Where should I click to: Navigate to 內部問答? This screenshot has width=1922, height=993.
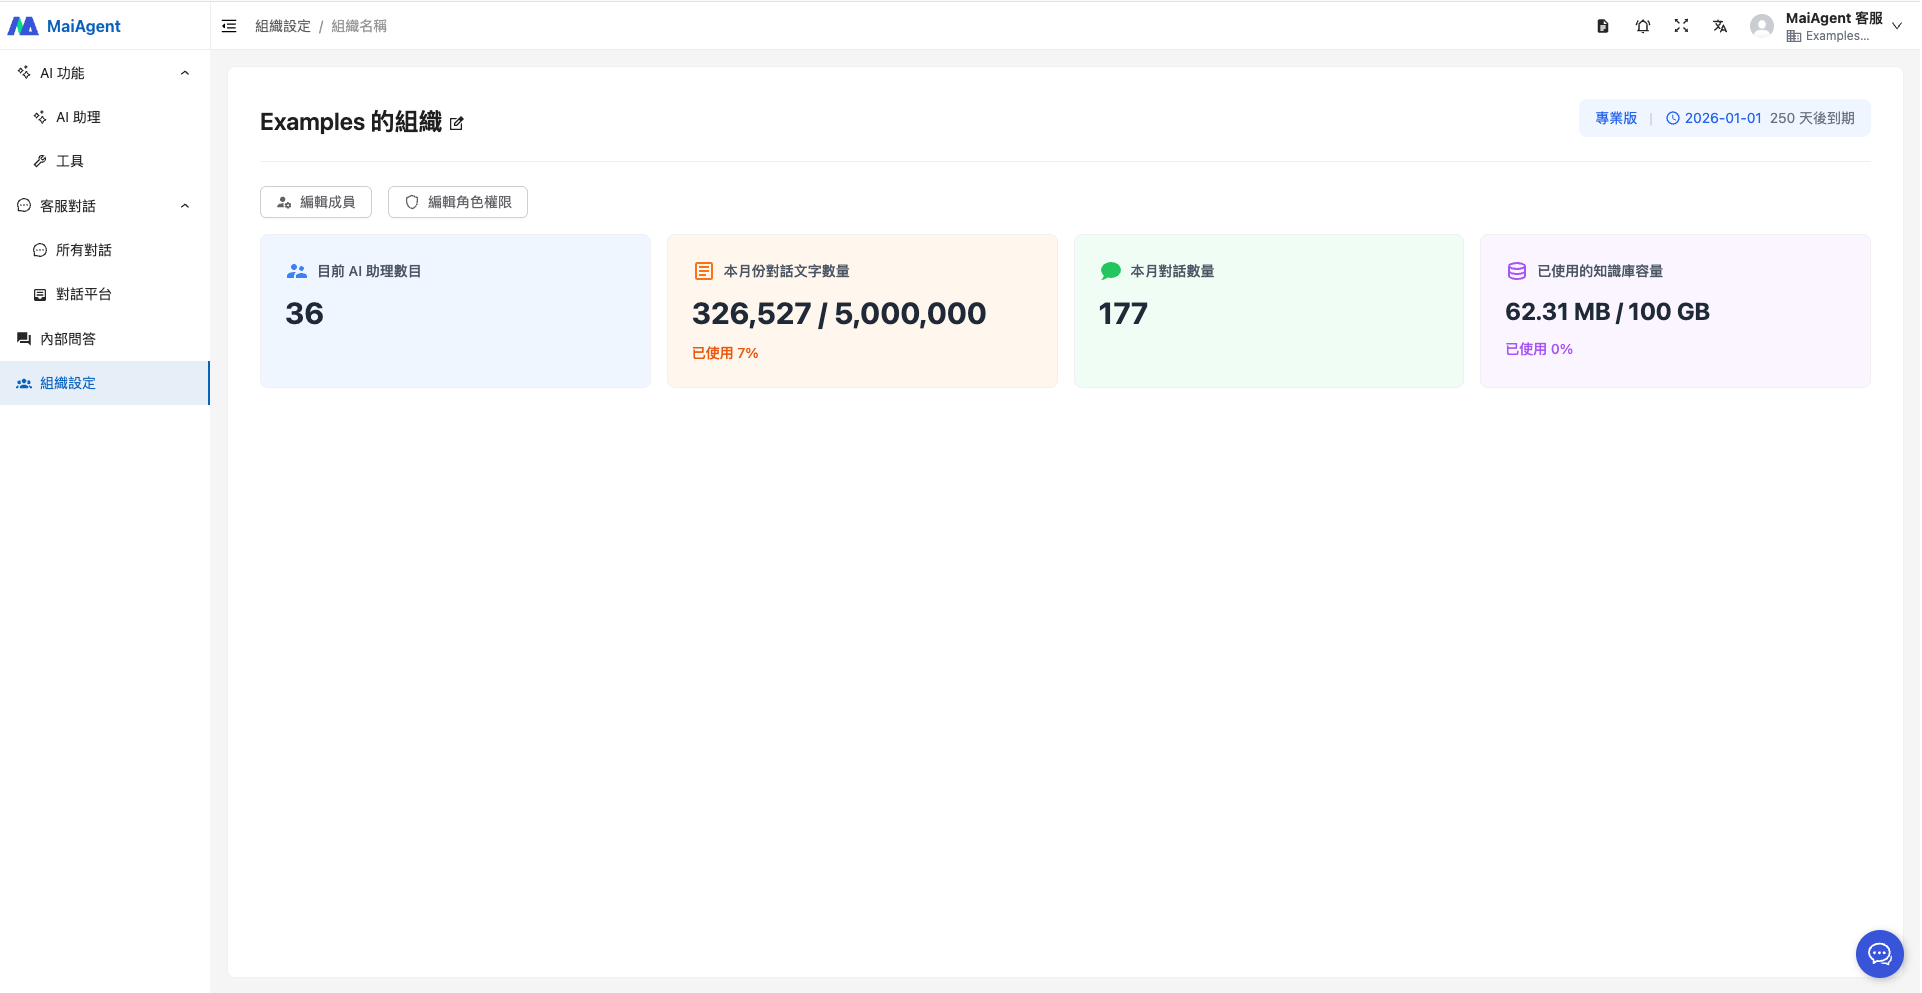point(68,339)
